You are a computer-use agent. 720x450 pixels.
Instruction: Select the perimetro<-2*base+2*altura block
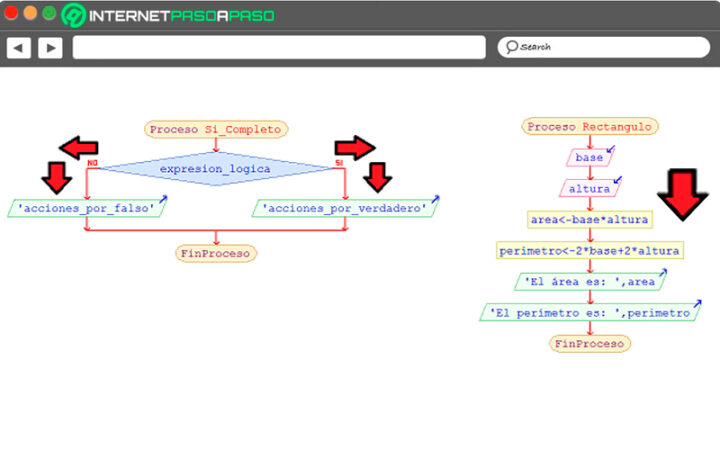click(590, 250)
